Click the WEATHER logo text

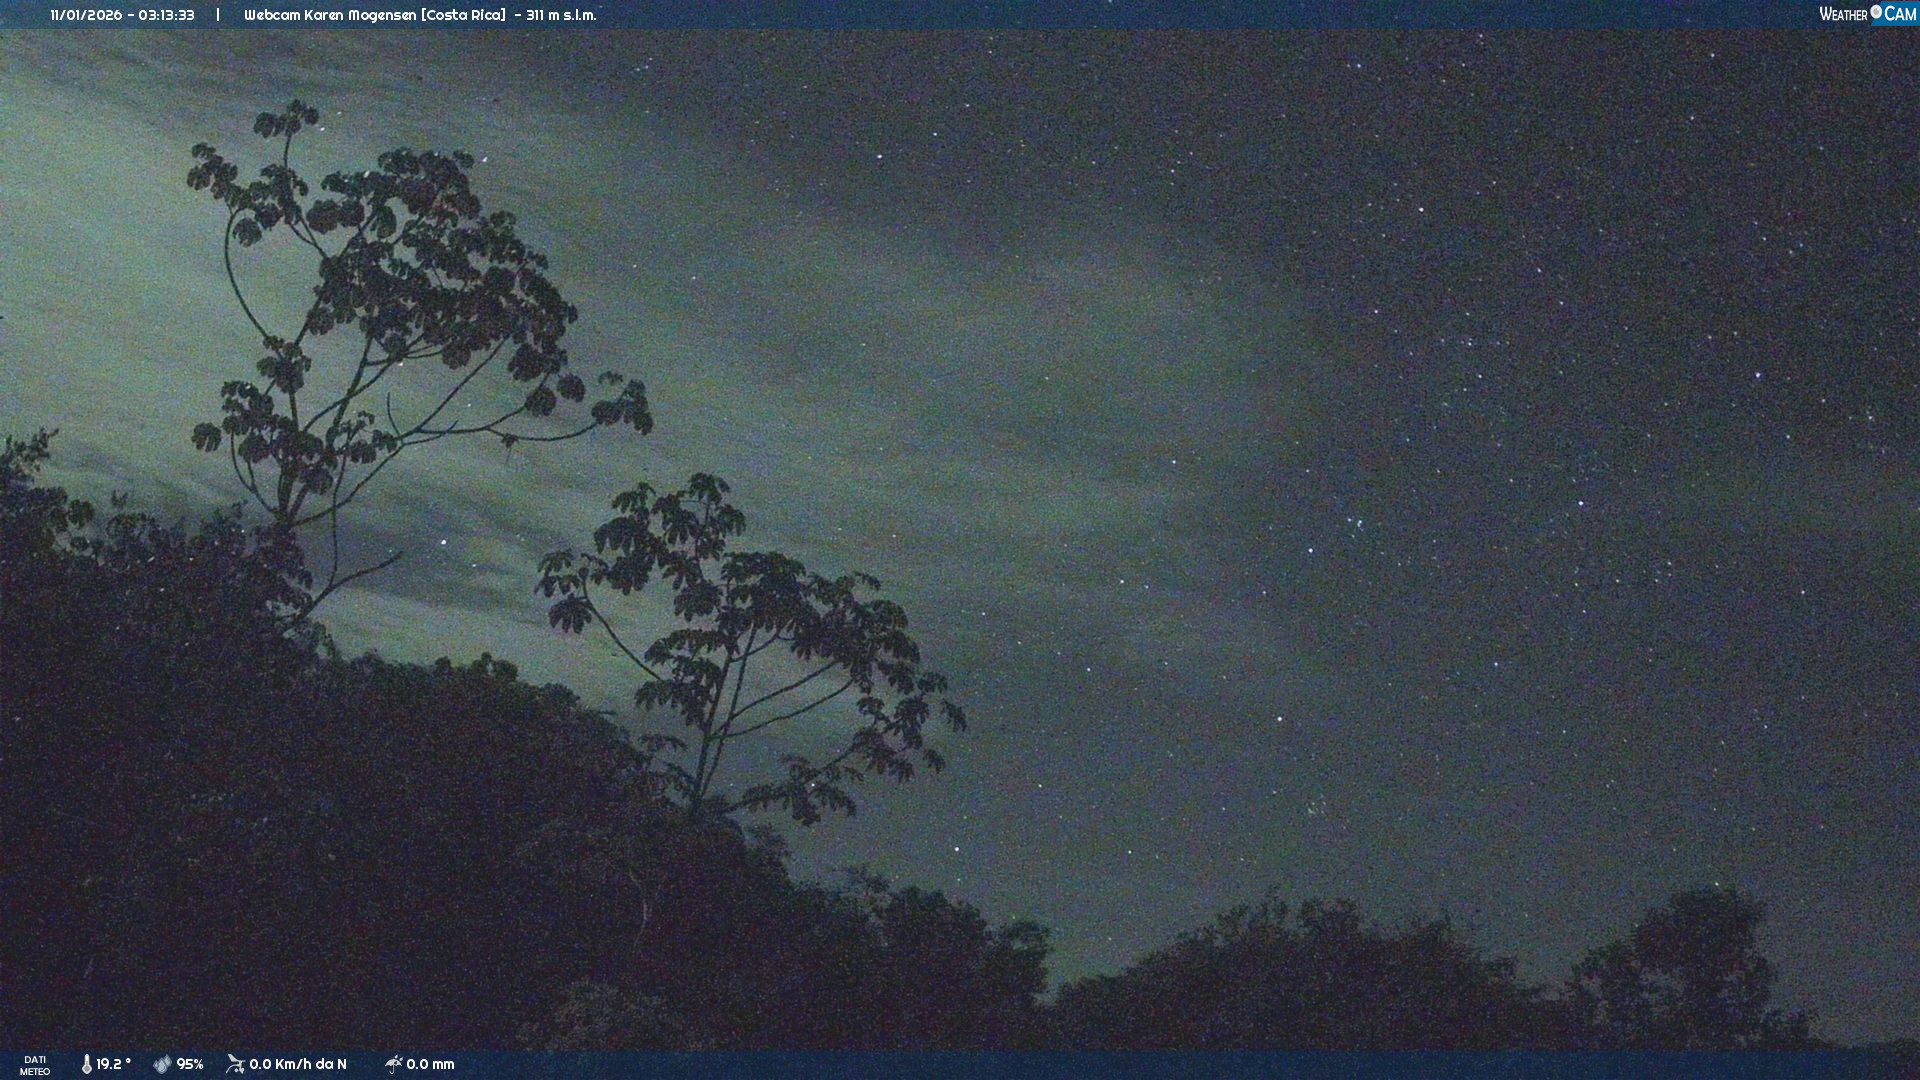[1843, 14]
